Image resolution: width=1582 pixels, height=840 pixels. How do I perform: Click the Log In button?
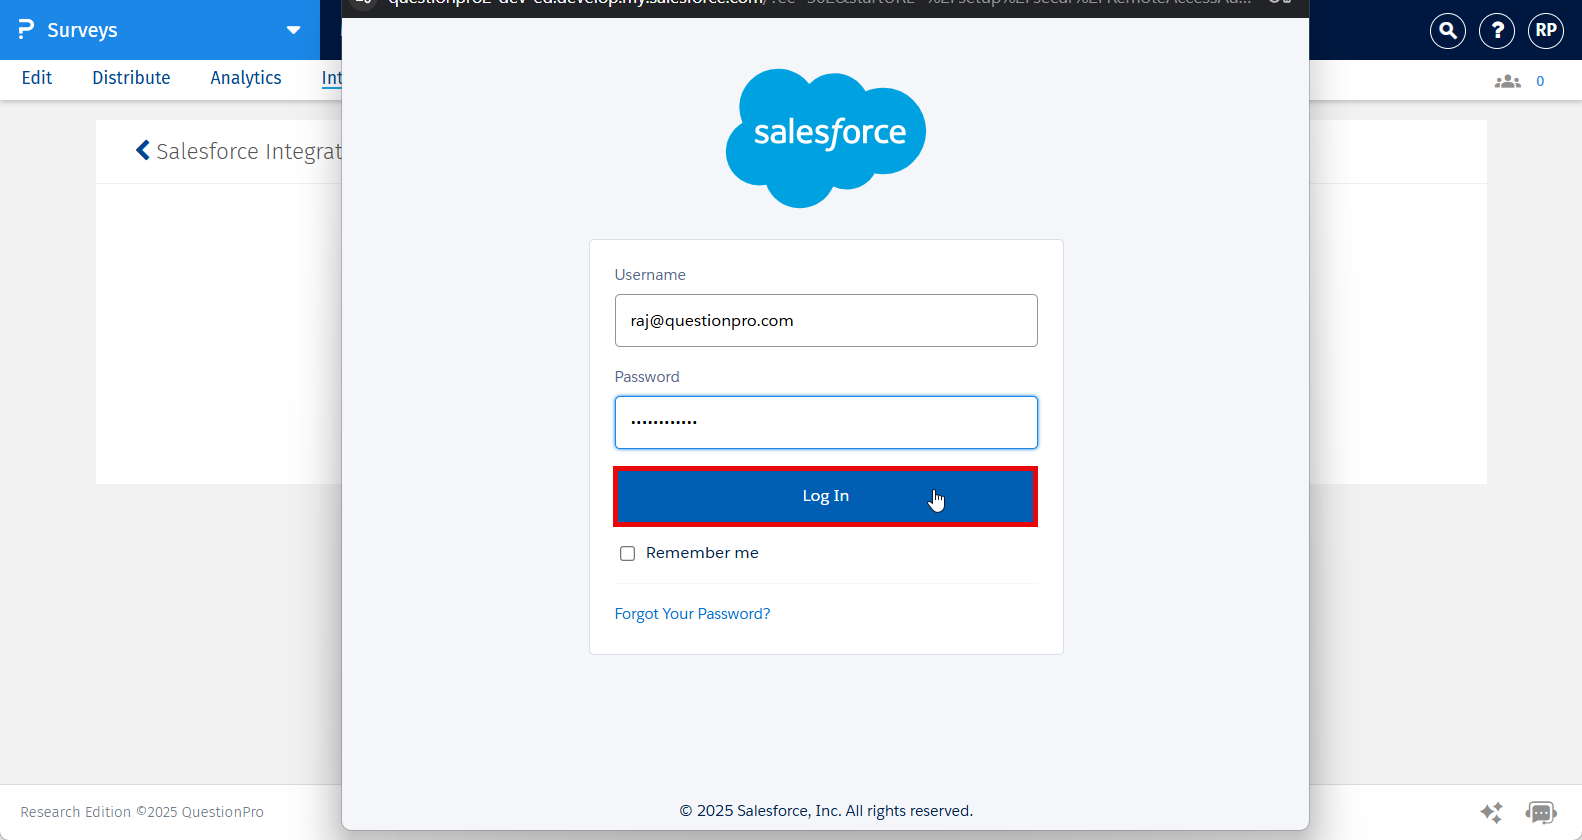(826, 496)
